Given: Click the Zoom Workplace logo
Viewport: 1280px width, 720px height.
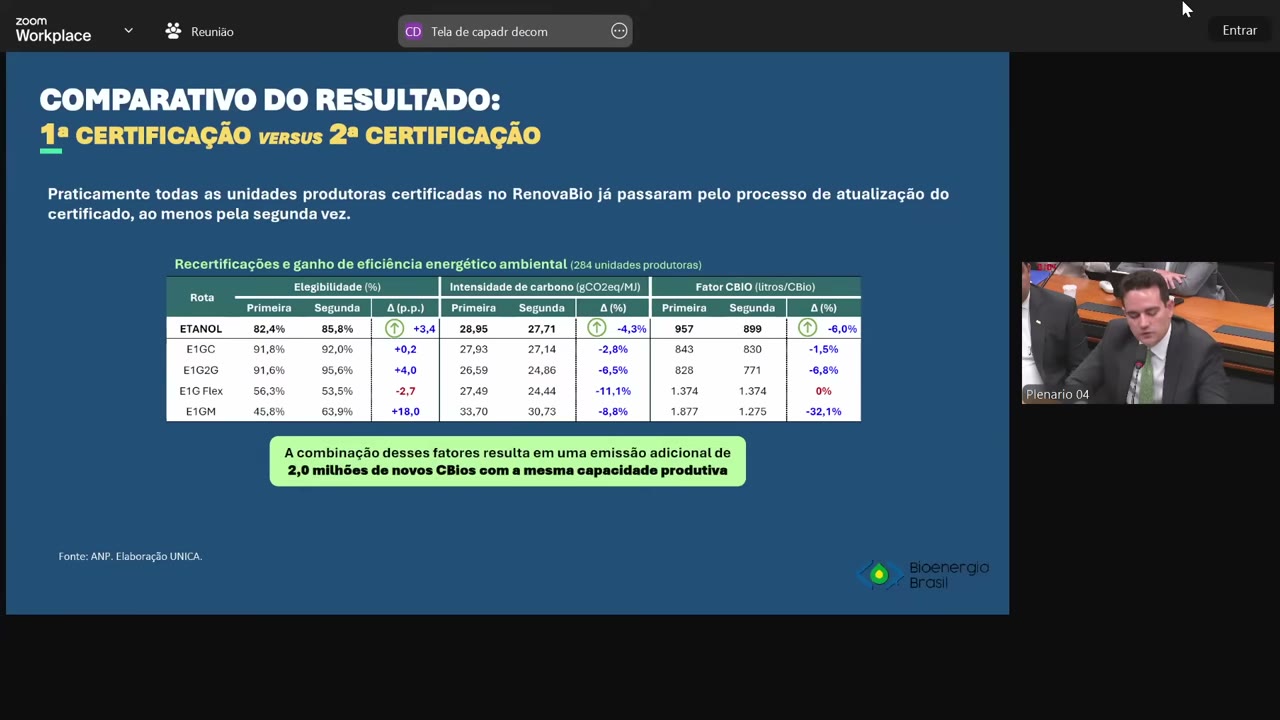Looking at the screenshot, I should 53,30.
